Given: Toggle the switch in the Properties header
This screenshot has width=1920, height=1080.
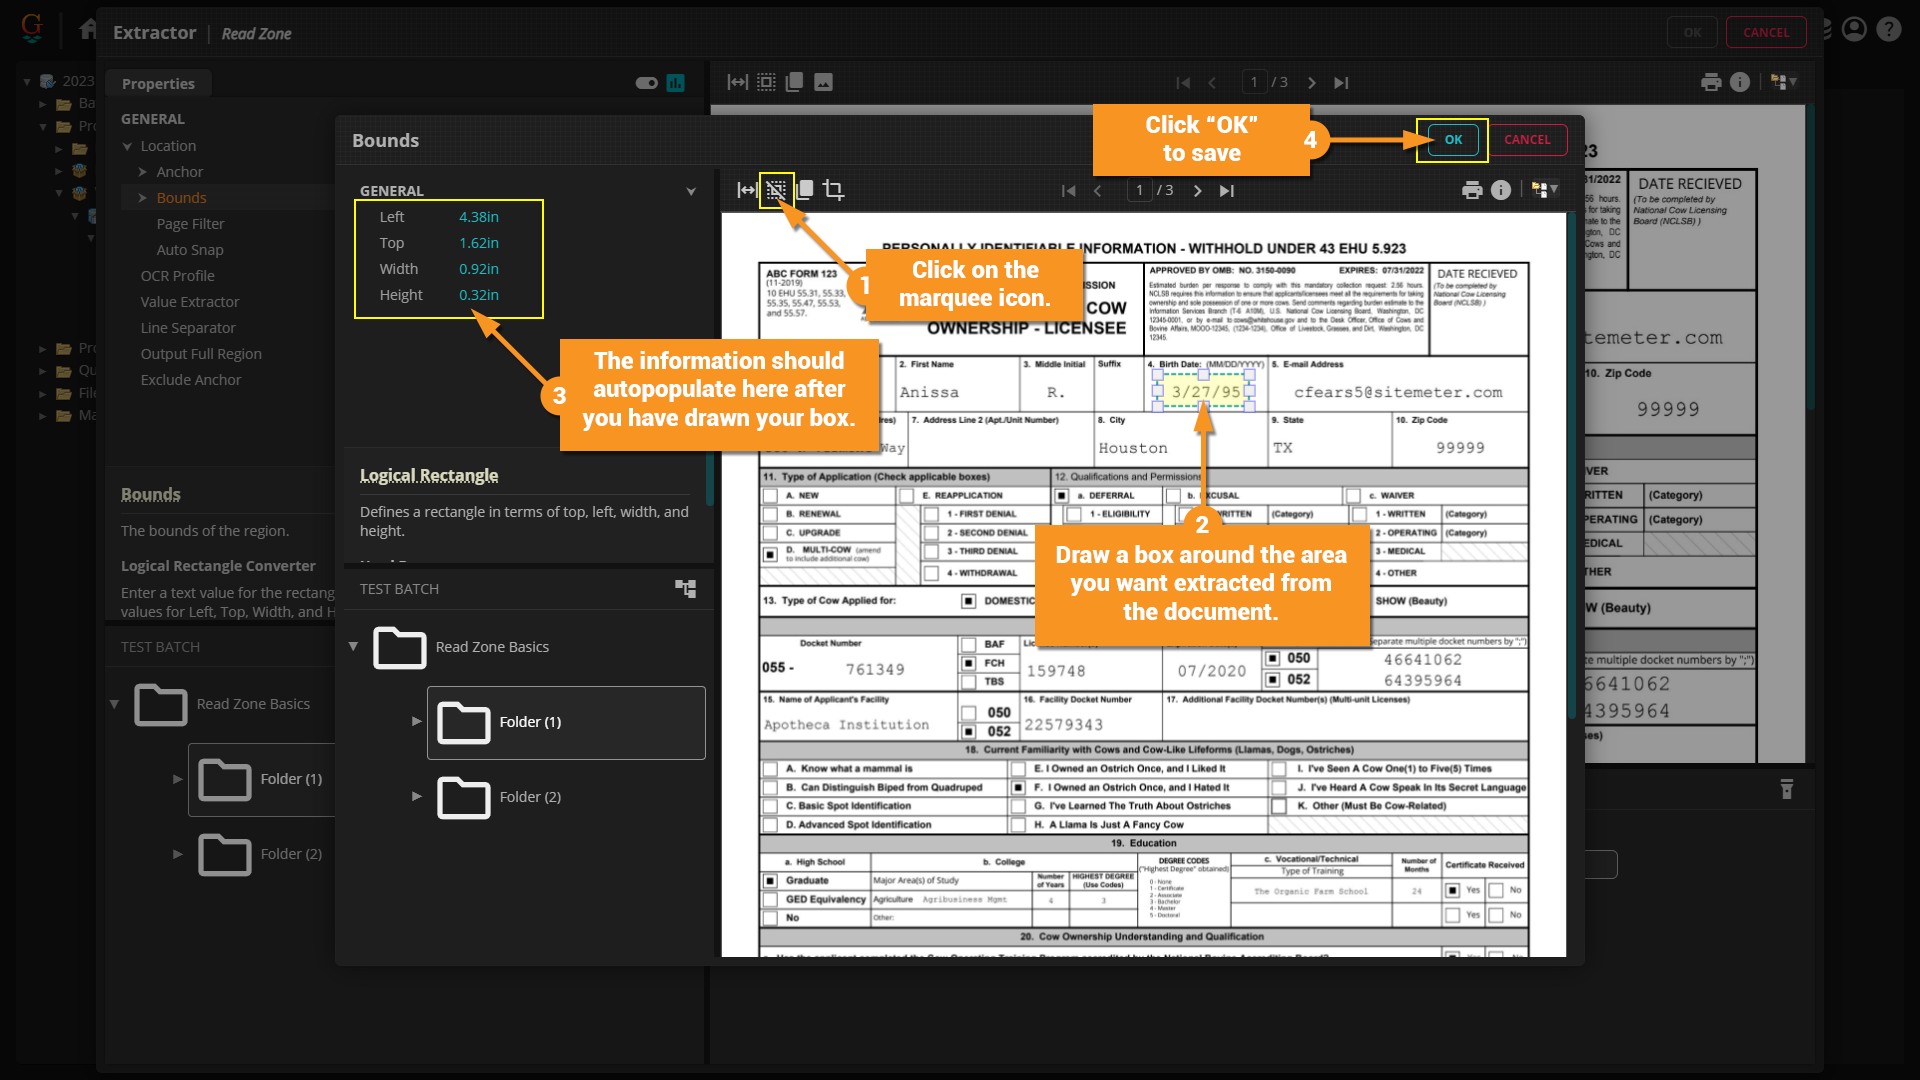Looking at the screenshot, I should [646, 83].
